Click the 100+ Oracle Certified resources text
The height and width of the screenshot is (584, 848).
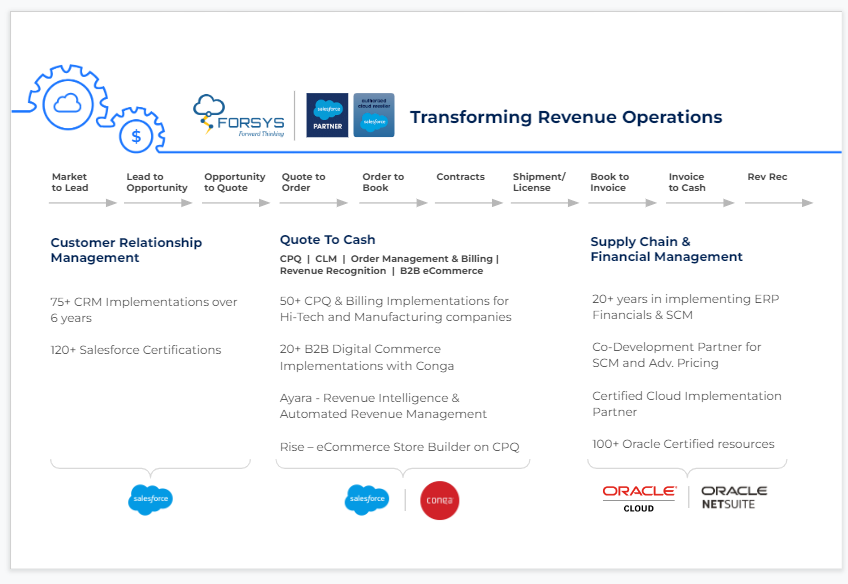coord(683,444)
